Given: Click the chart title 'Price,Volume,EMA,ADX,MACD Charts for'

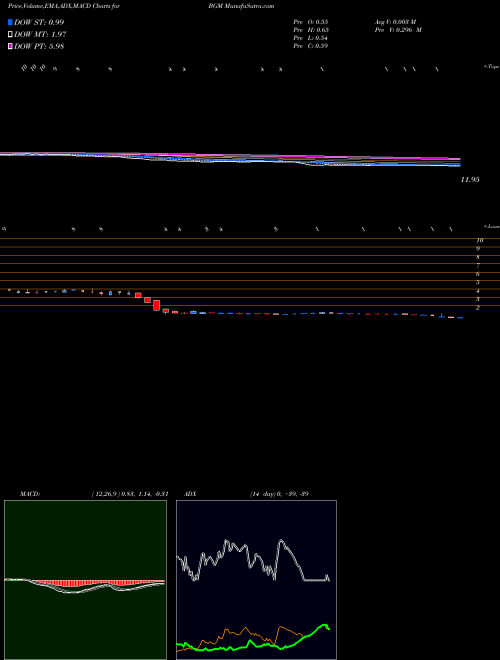Looking at the screenshot, I should coord(64,6).
